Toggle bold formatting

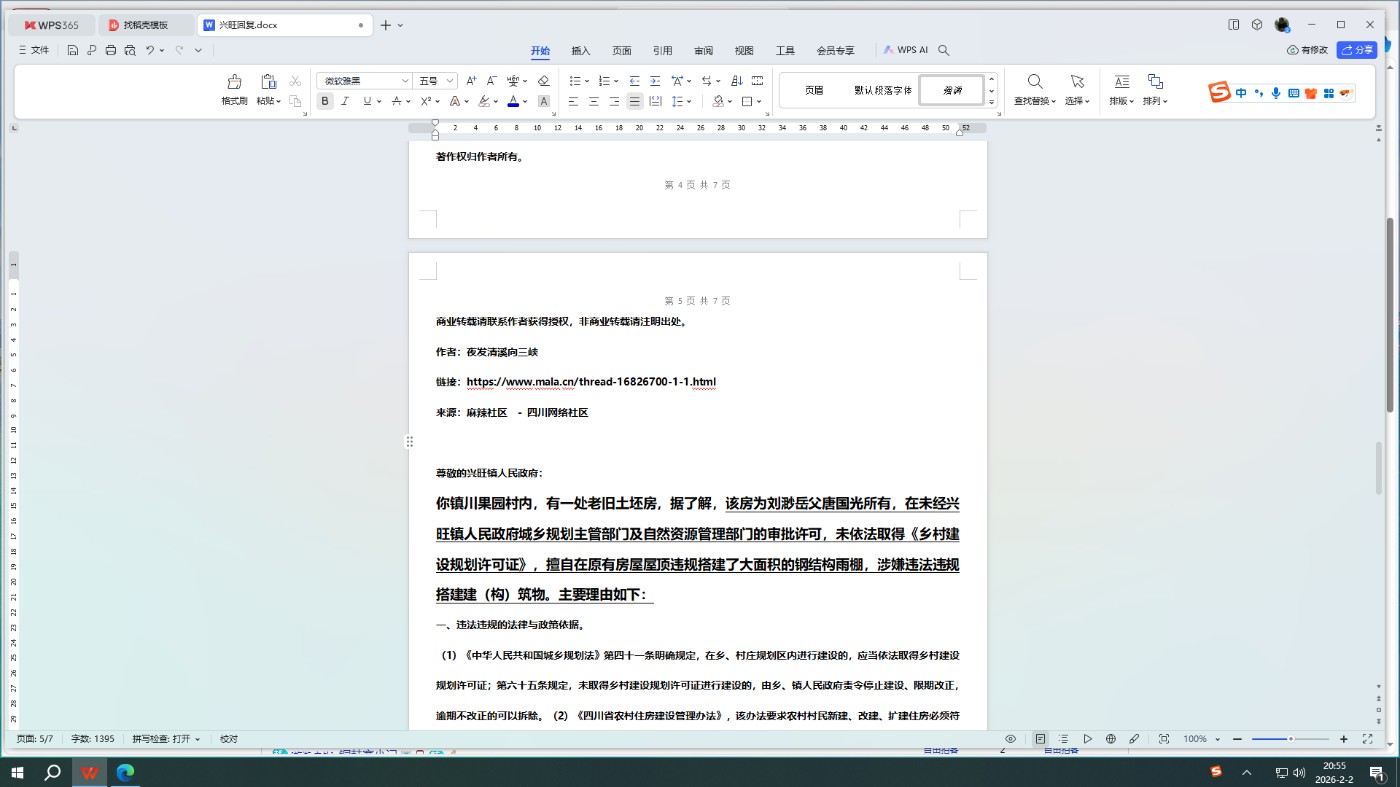pyautogui.click(x=325, y=101)
